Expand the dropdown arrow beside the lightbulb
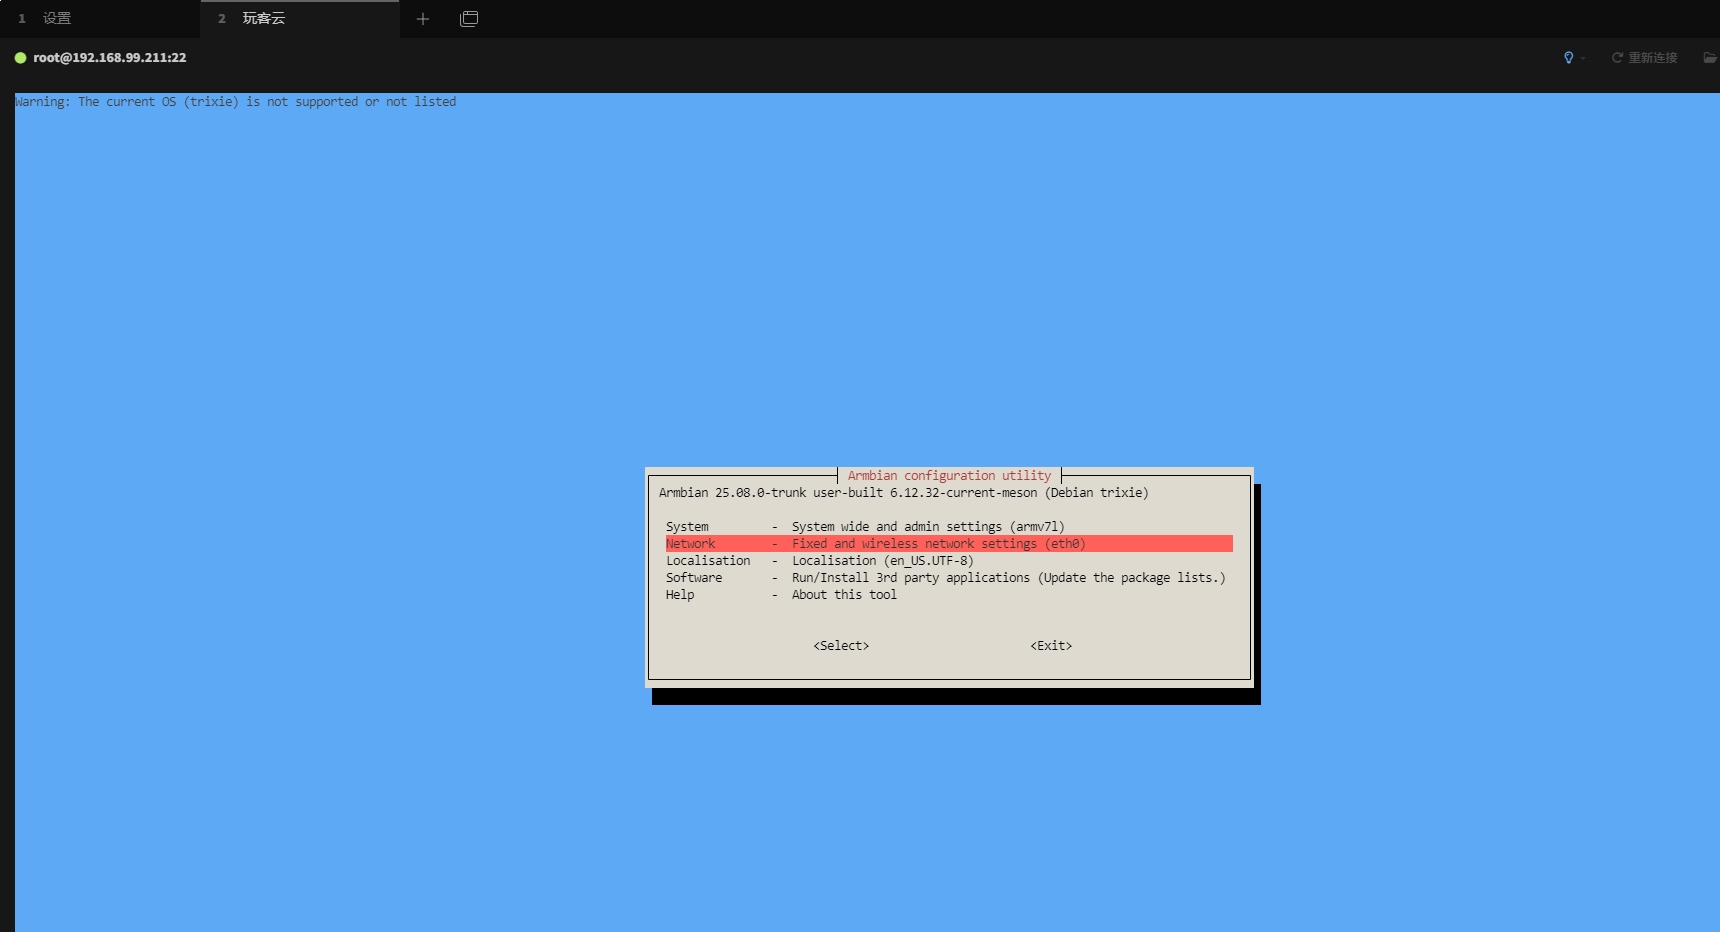This screenshot has width=1720, height=932. click(x=1583, y=59)
